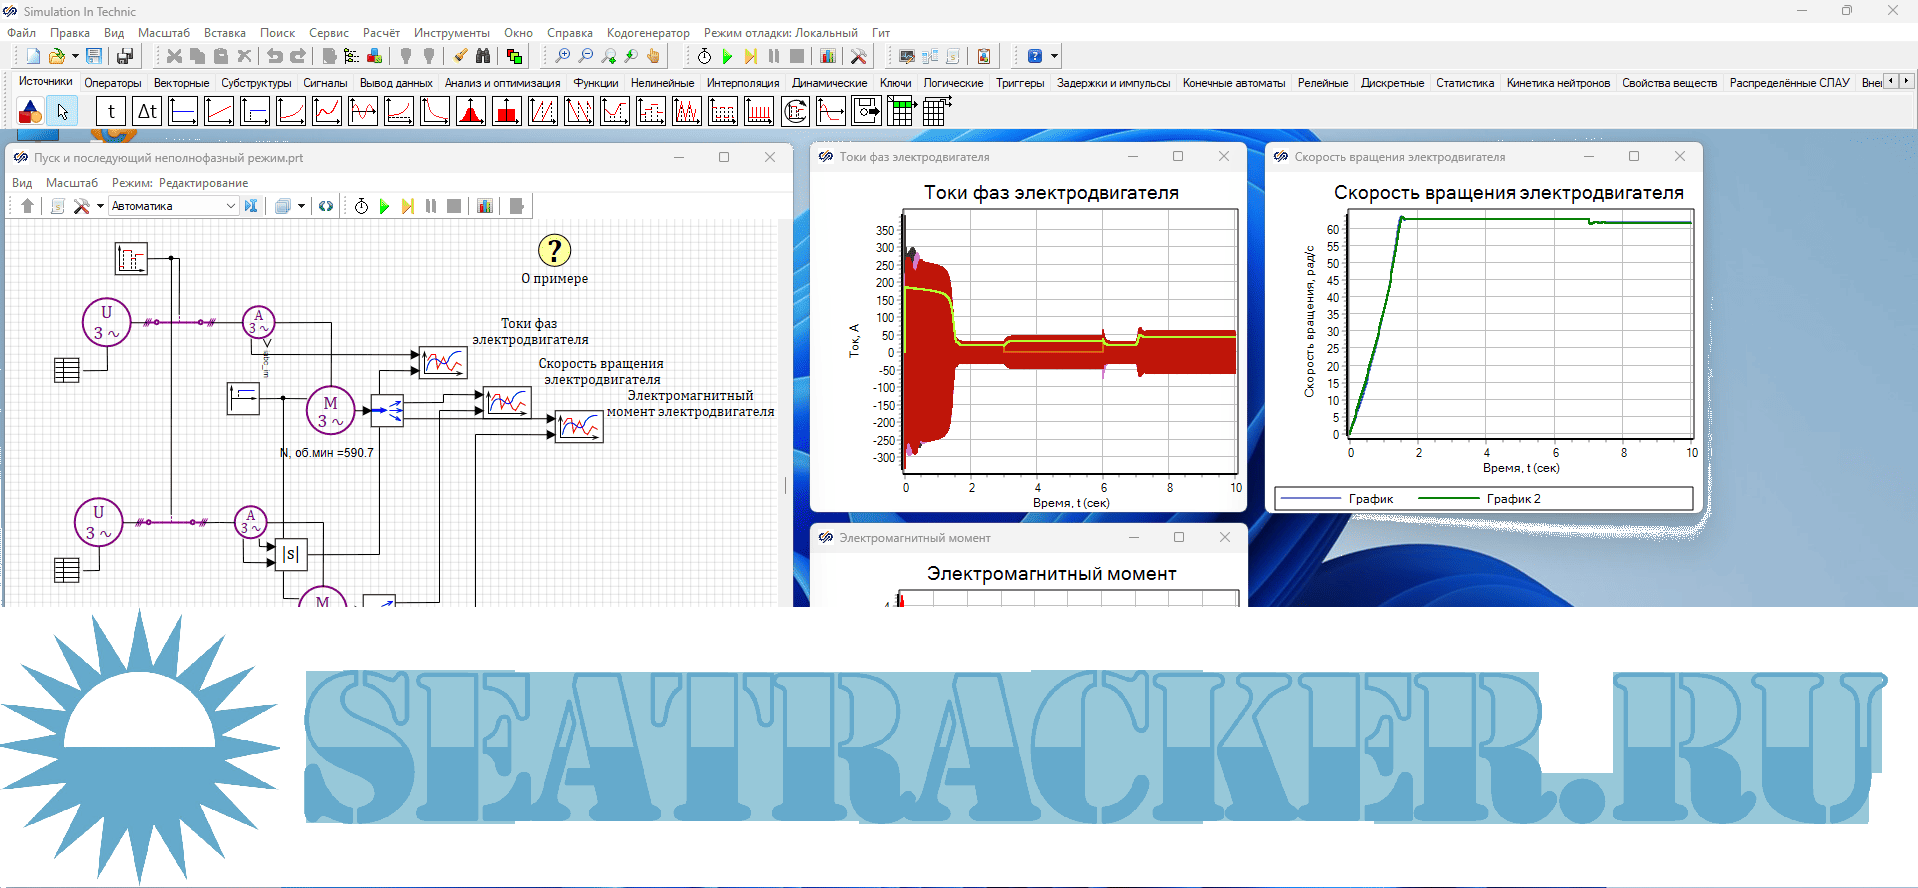The image size is (1918, 888).
Task: Toggle the button right of Автоматика dropdown
Action: coord(251,206)
